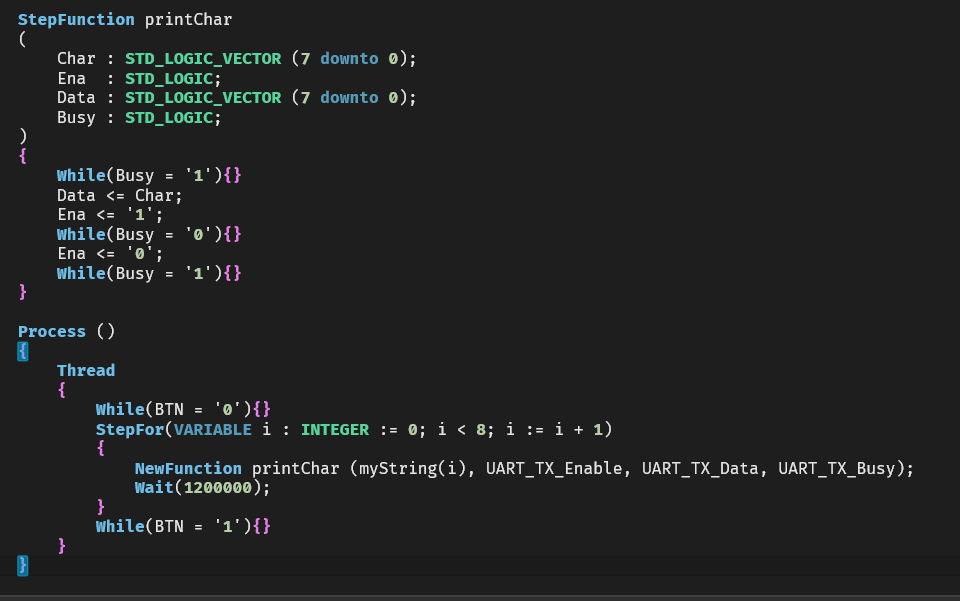Click "While(BTN = '0')" line

pyautogui.click(x=183, y=409)
